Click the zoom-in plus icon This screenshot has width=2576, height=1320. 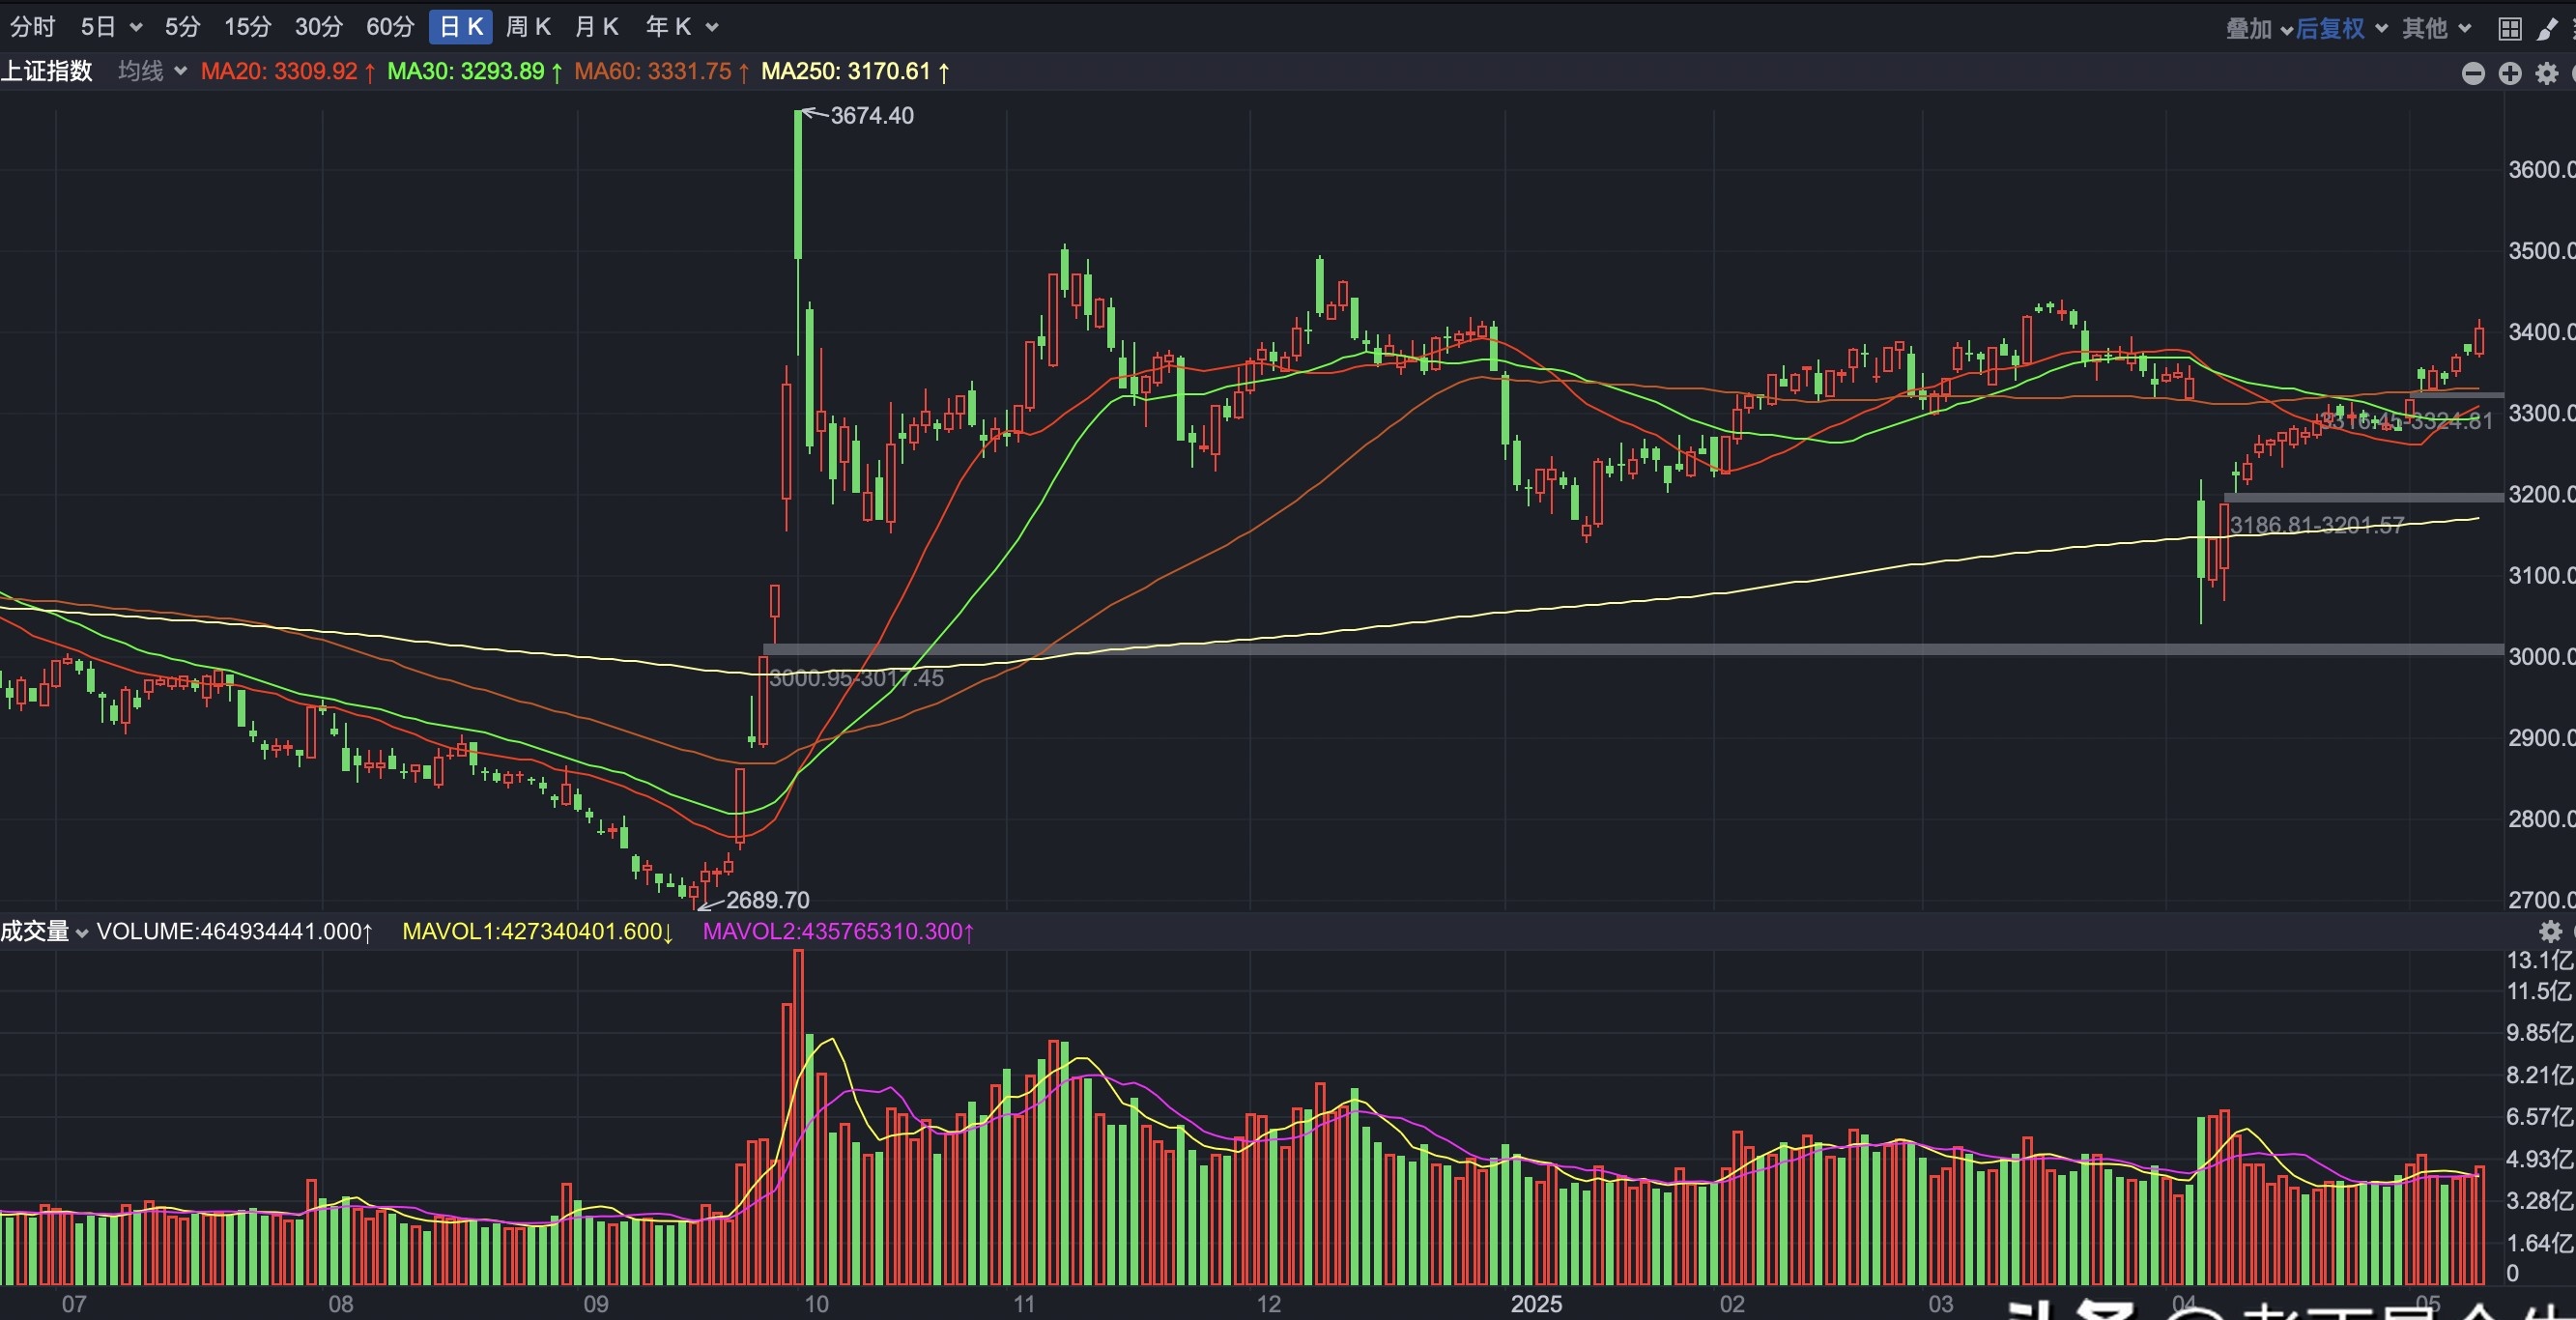coord(2509,73)
